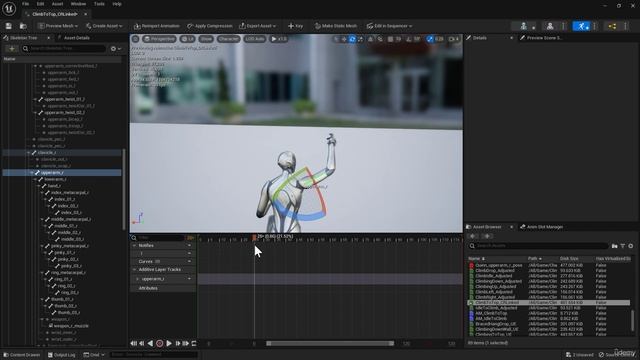Select the clavicle_r bone row
This screenshot has width=640, height=360.
62,152
